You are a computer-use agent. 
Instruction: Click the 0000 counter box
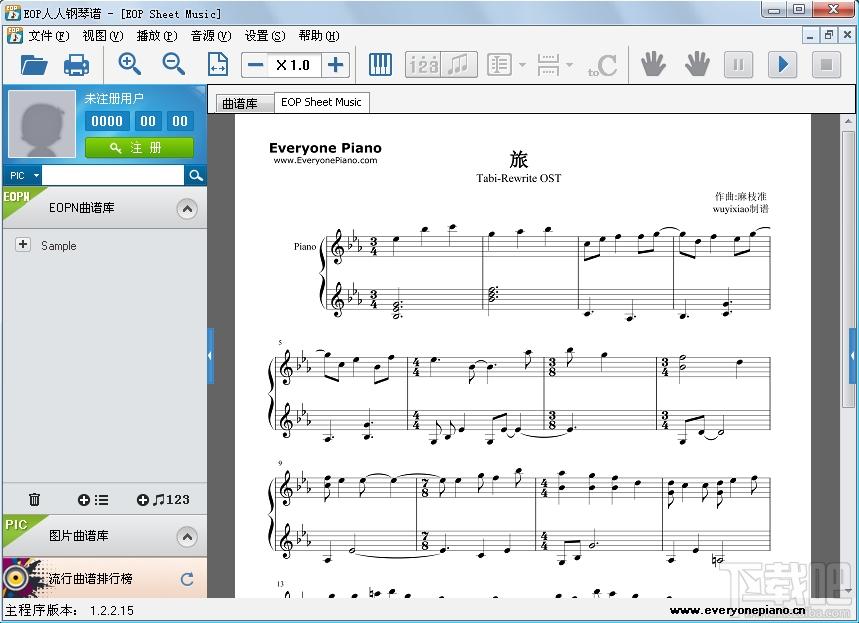(x=107, y=121)
